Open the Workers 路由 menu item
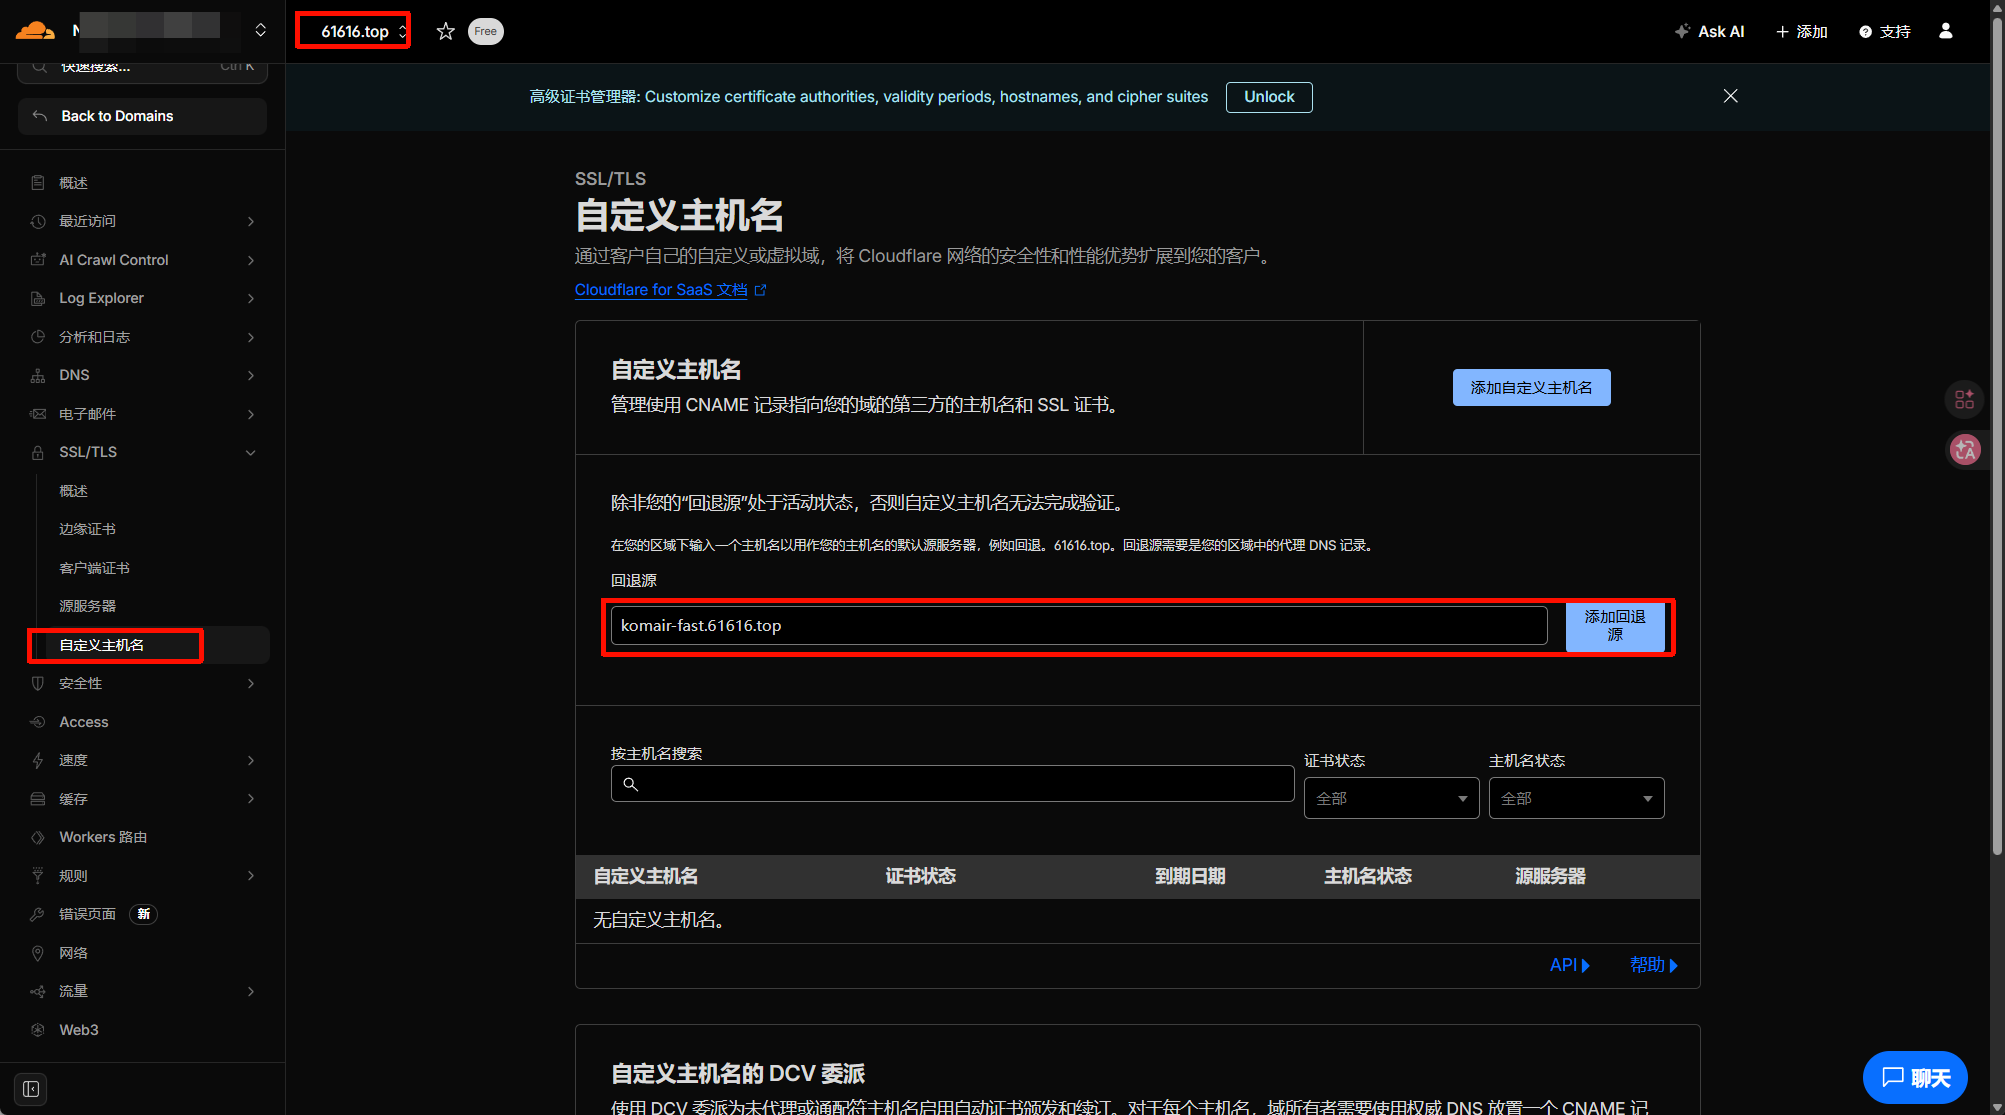Viewport: 2005px width, 1115px height. [x=103, y=837]
